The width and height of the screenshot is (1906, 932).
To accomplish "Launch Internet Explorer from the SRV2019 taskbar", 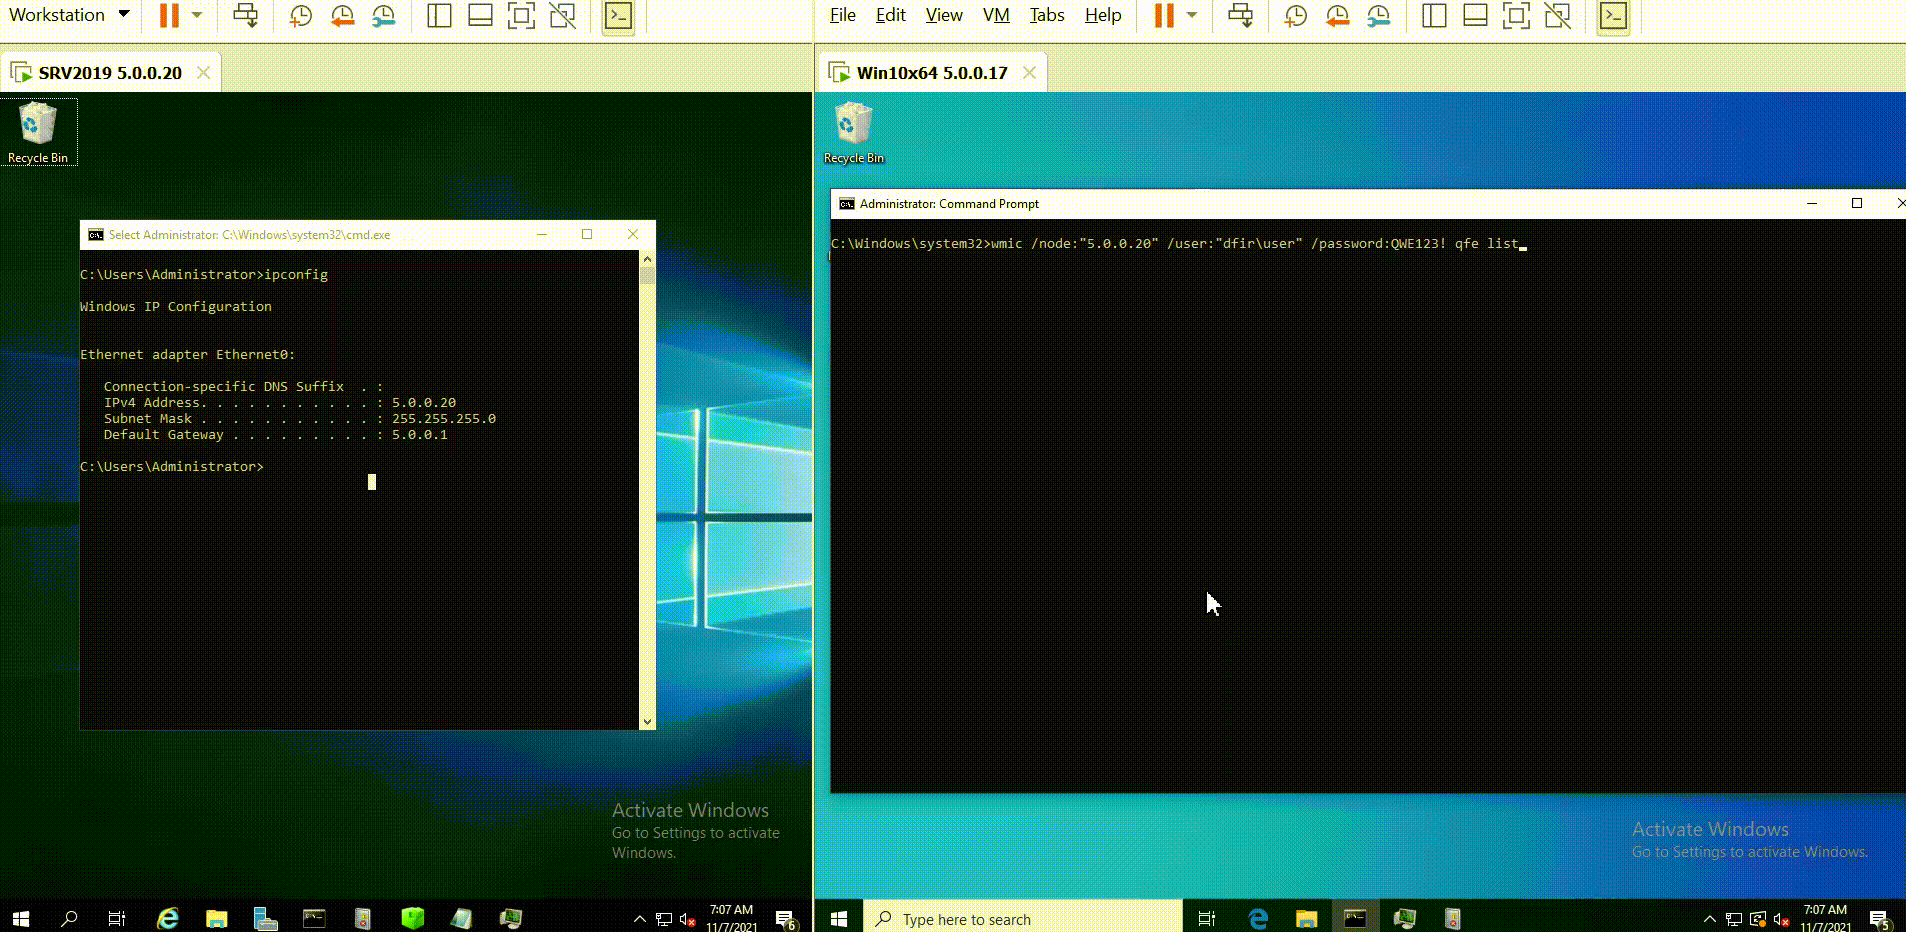I will pyautogui.click(x=167, y=918).
